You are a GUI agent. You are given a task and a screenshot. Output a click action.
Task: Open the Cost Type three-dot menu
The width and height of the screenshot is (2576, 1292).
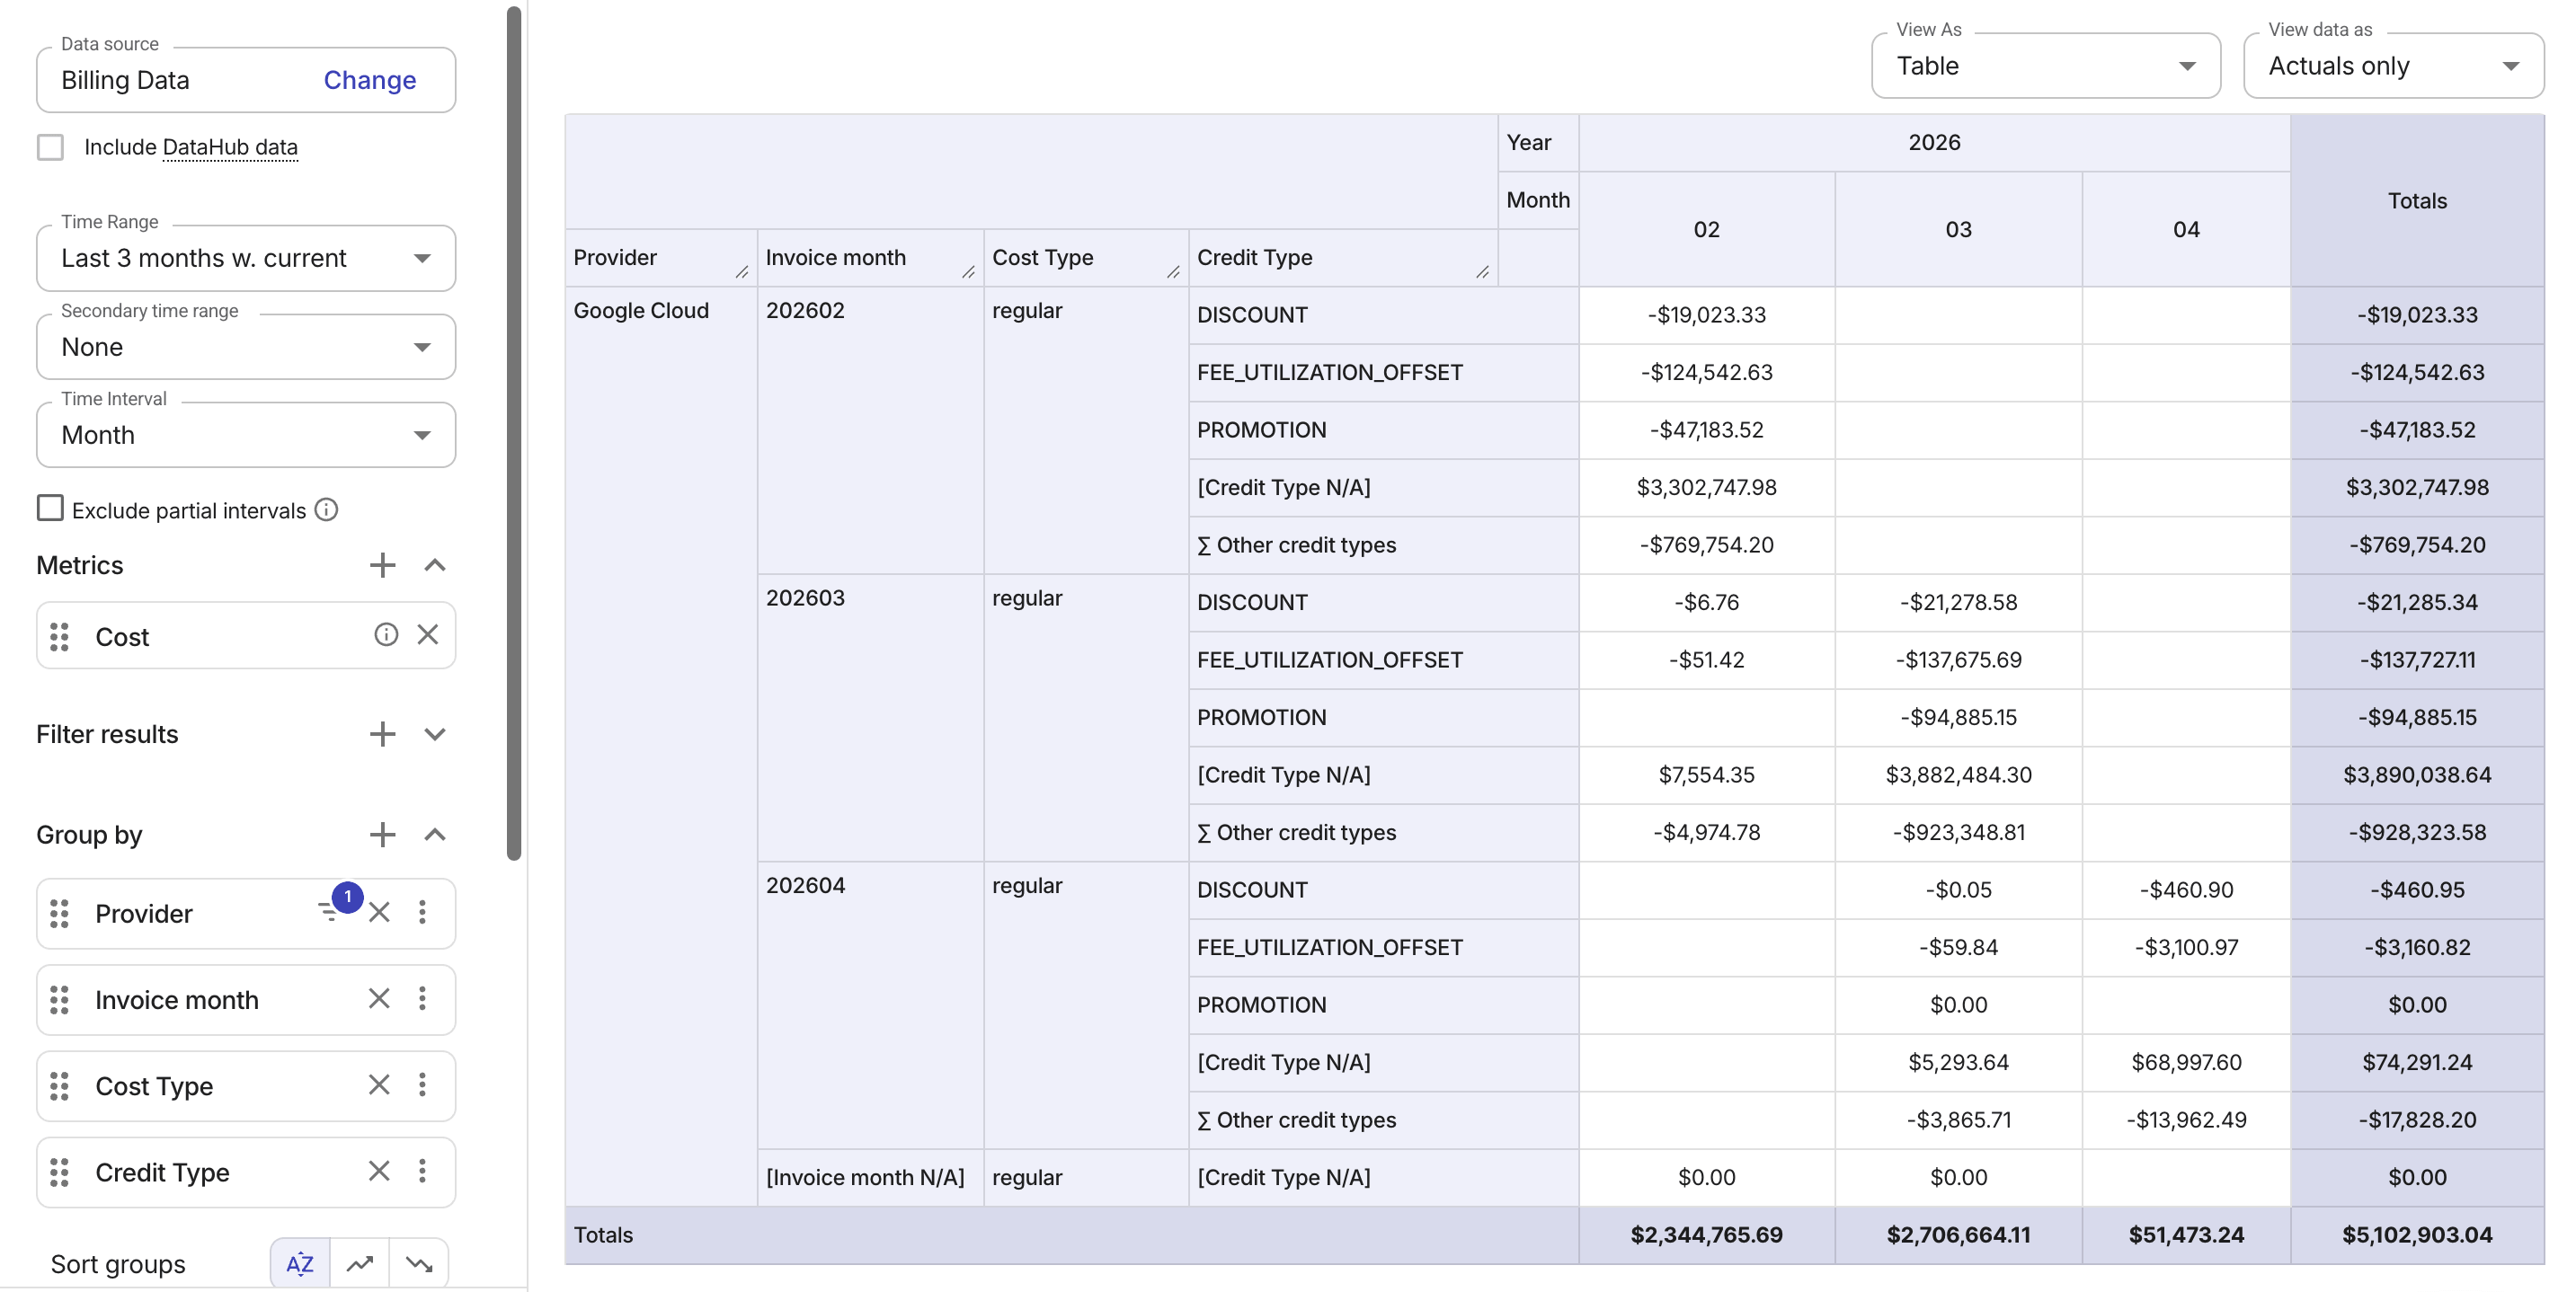pyautogui.click(x=422, y=1085)
